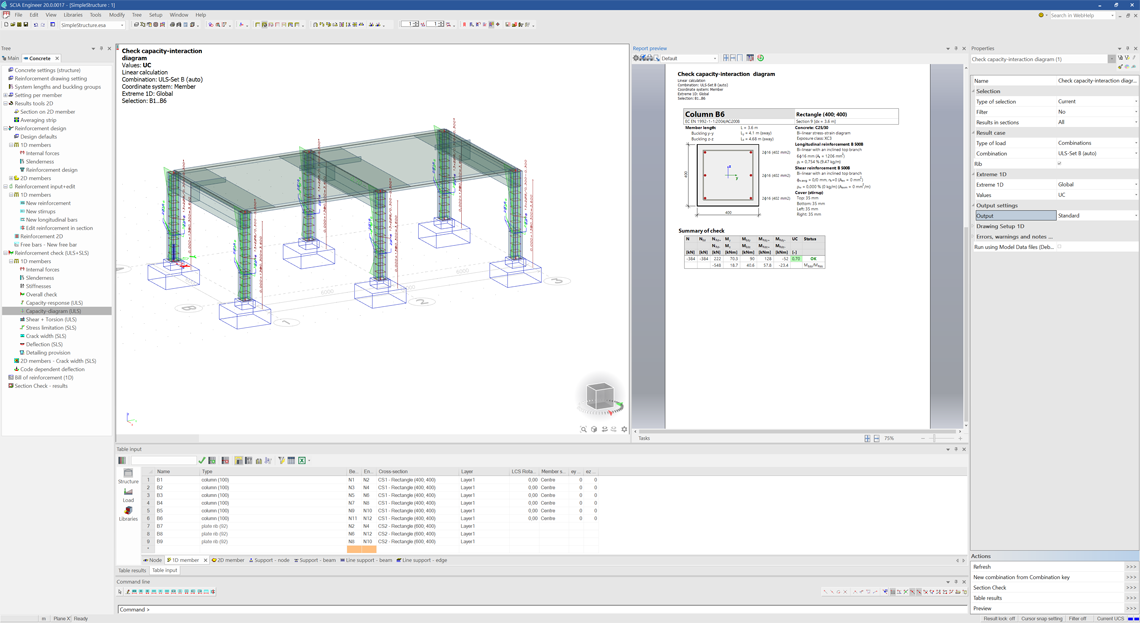1140x623 pixels.
Task: Expand the Drawing Setup 1D section
Action: (x=1000, y=226)
